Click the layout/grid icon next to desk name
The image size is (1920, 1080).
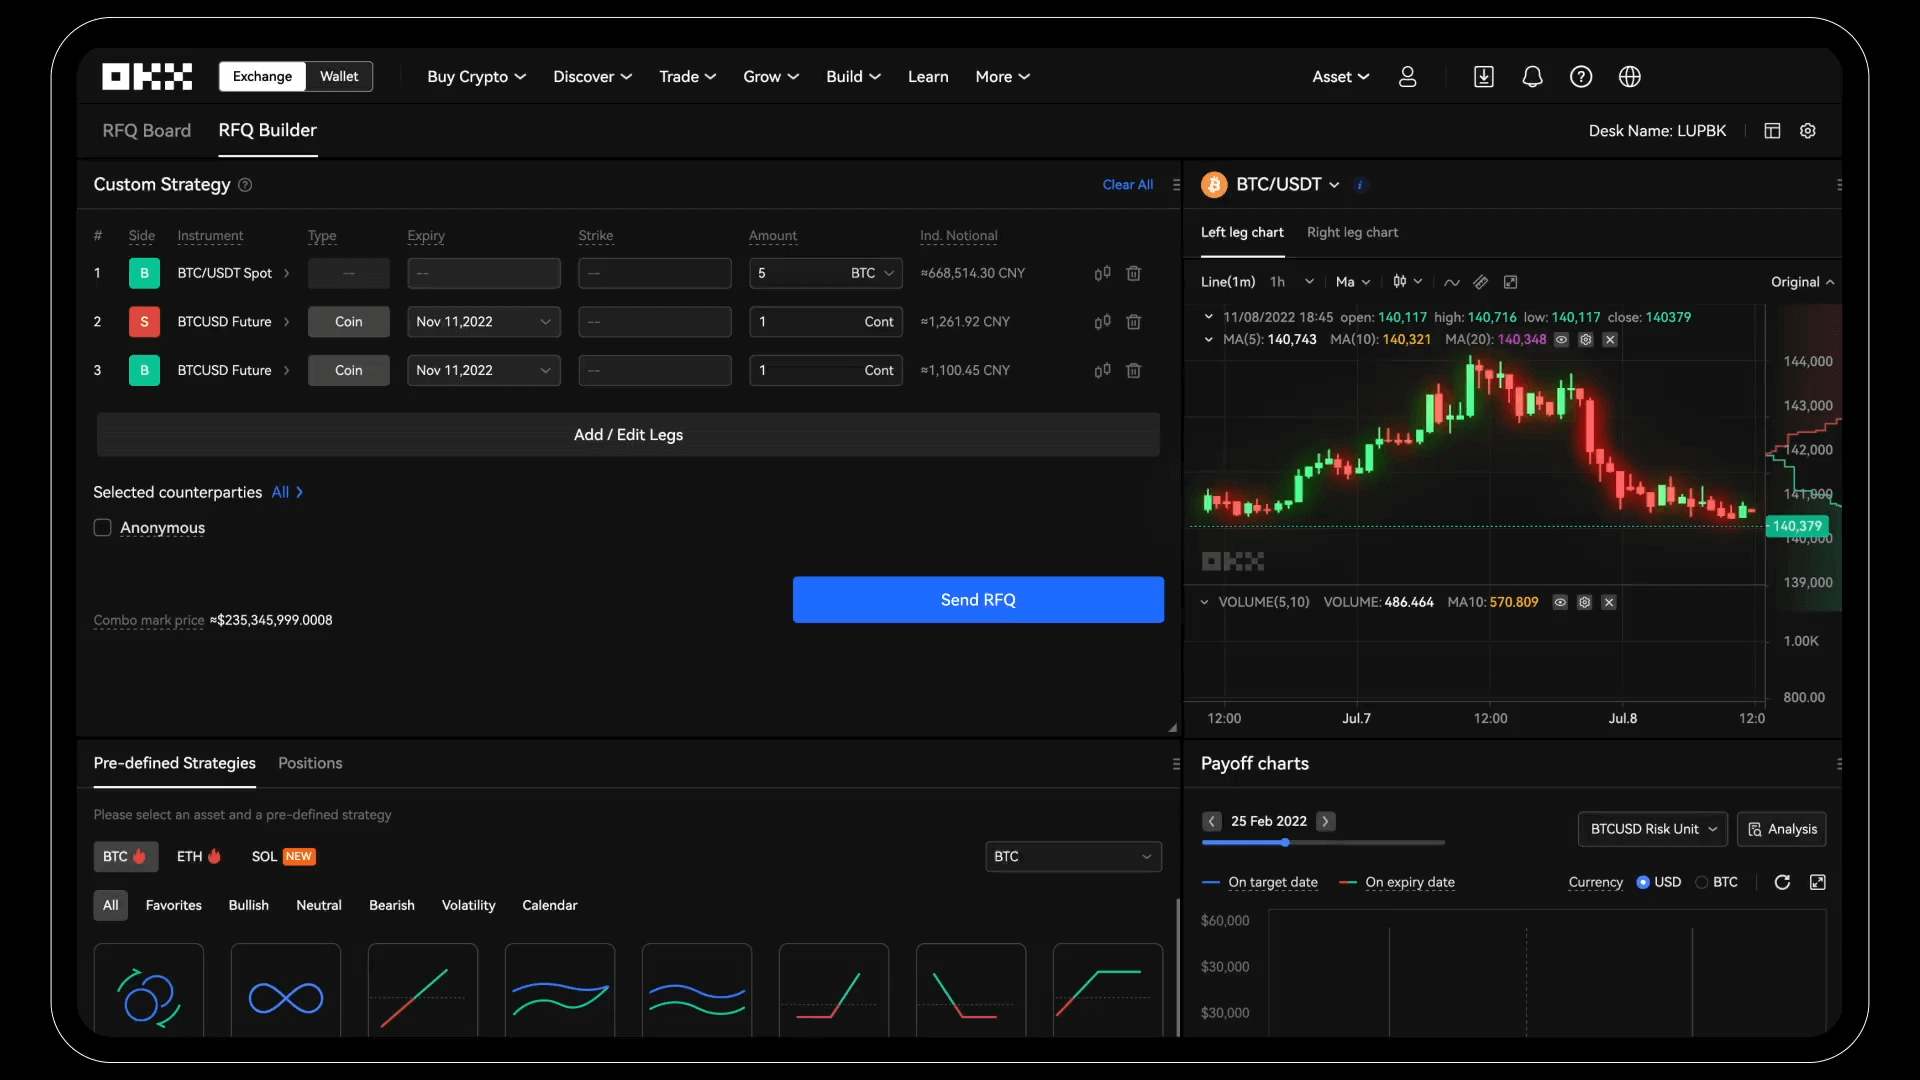point(1772,132)
